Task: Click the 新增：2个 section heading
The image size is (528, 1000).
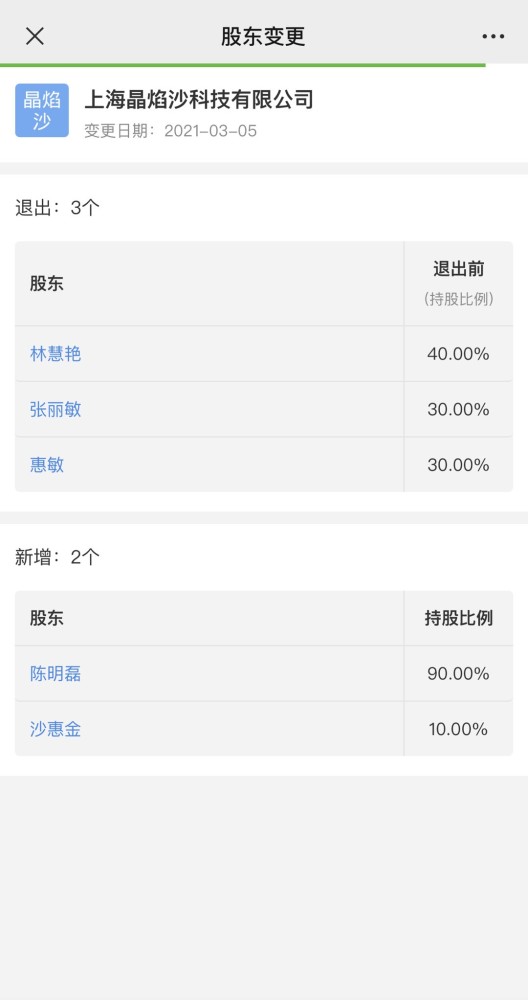Action: pyautogui.click(x=57, y=557)
